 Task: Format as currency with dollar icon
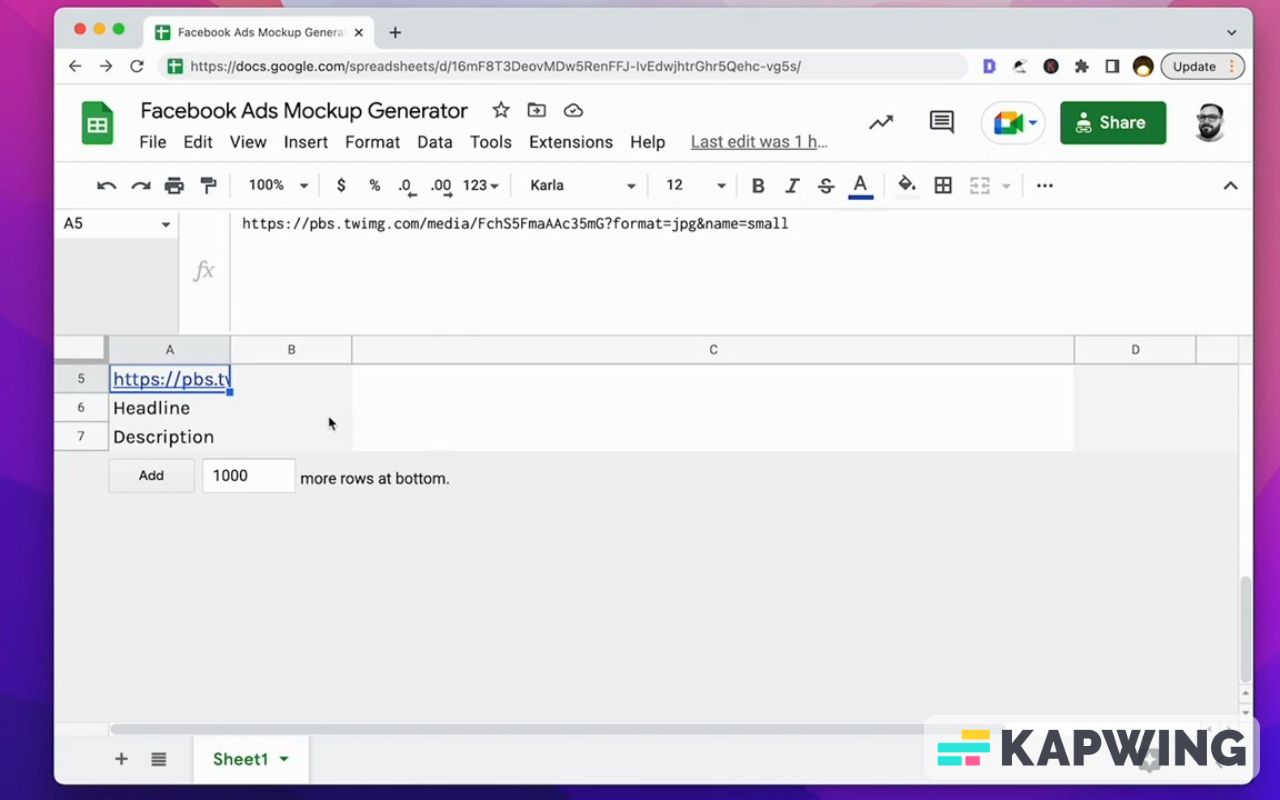341,185
